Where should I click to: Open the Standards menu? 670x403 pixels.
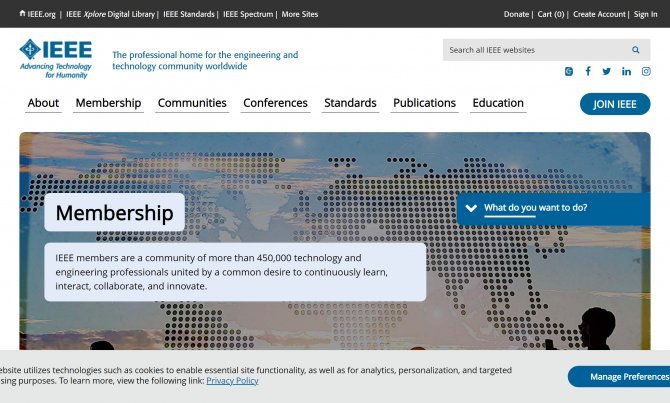pos(350,103)
